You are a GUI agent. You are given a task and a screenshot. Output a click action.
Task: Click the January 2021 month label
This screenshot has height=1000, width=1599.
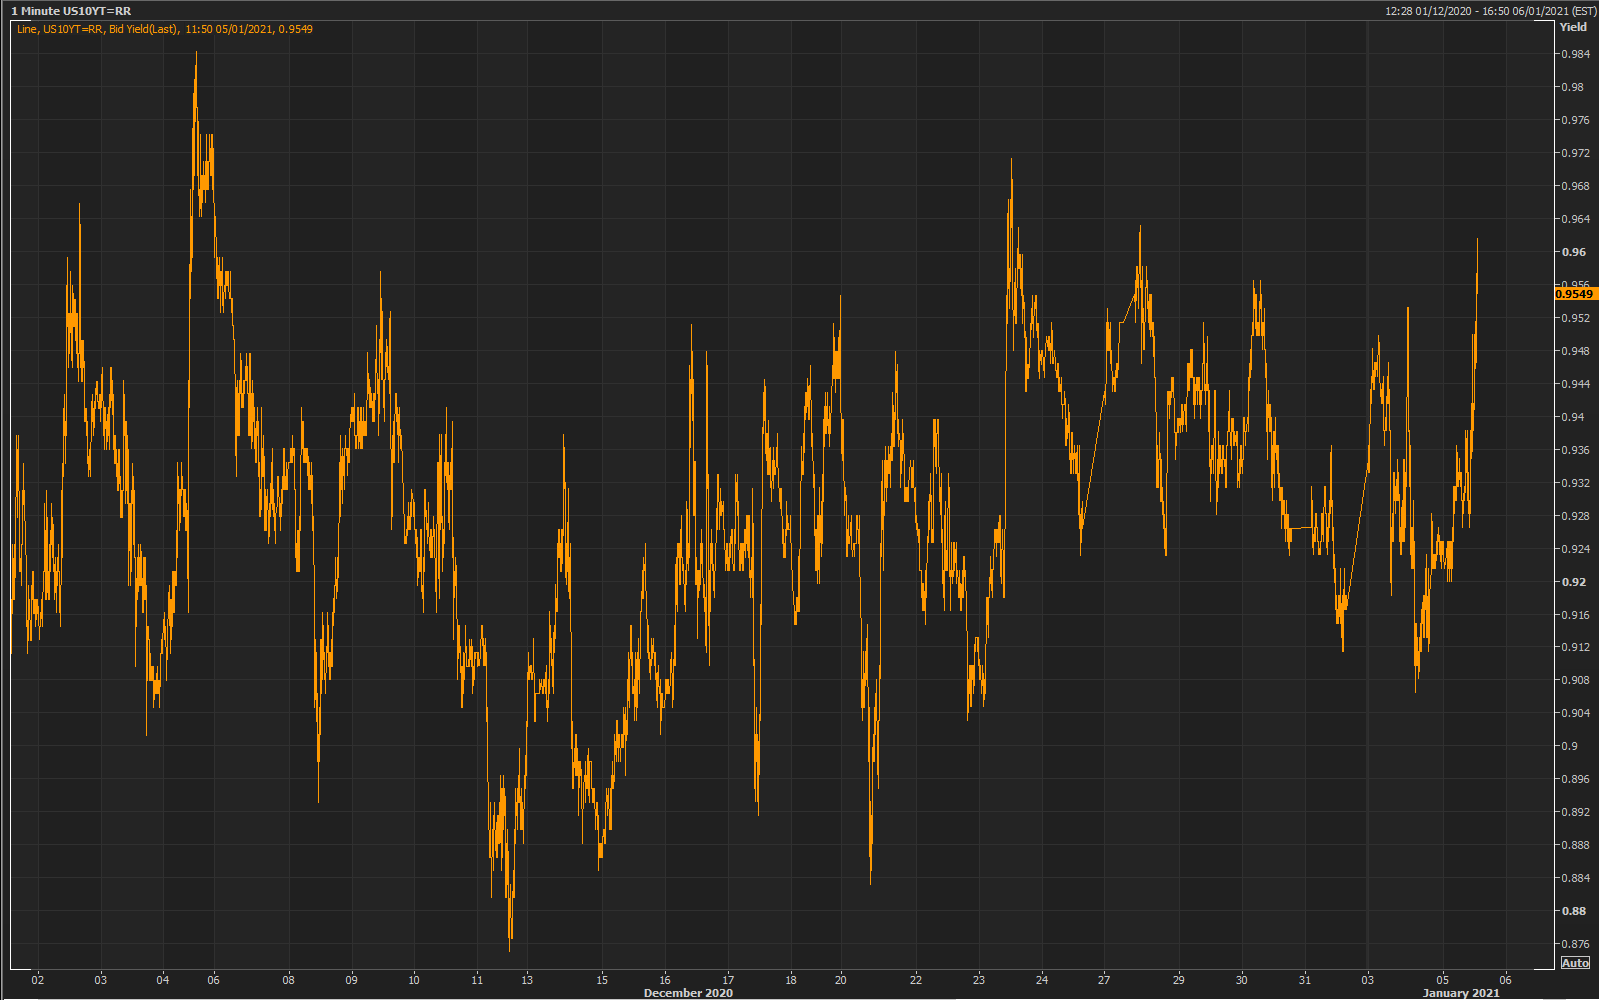point(1461,993)
